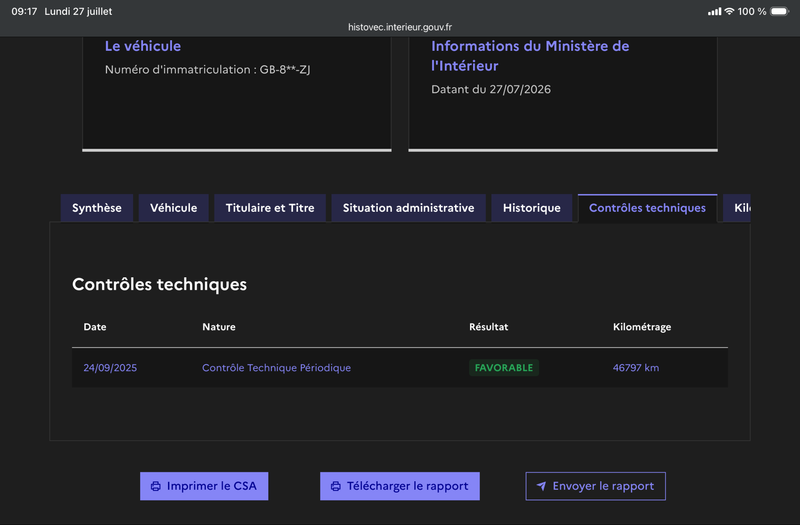Click the Télécharger le rapport button
Image resolution: width=800 pixels, height=525 pixels.
(x=399, y=486)
